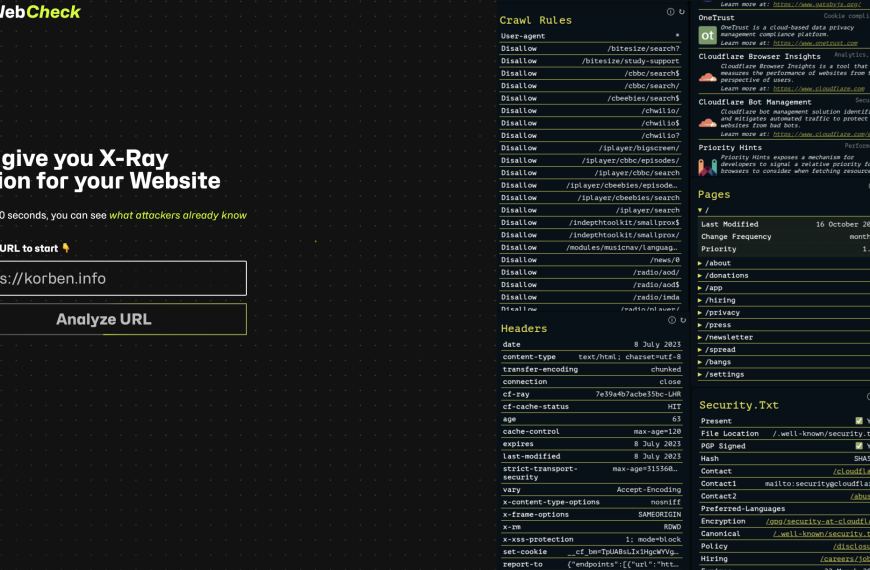Open the Contact cloudflare link in Security.Txt

coord(851,471)
